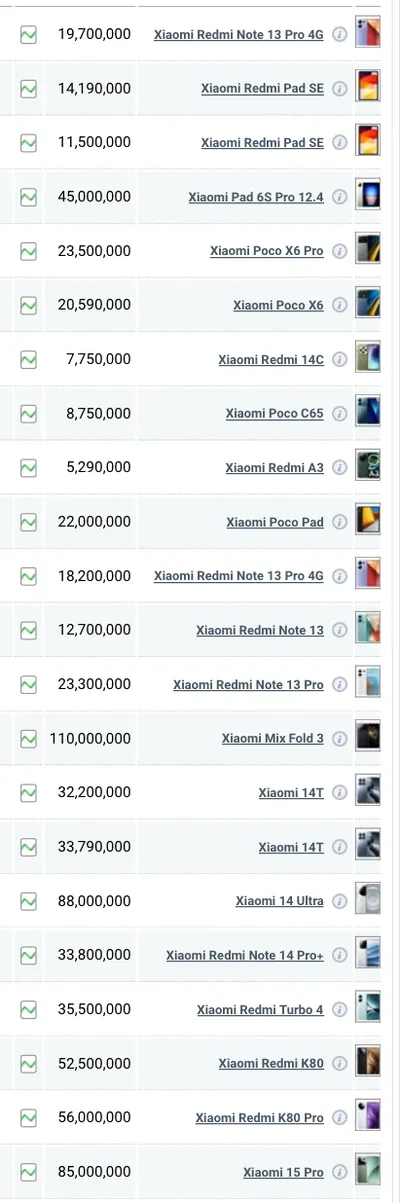This screenshot has height=1203, width=400.
Task: Click price chart icon for Xiaomi Mix Fold 3
Action: [28, 739]
